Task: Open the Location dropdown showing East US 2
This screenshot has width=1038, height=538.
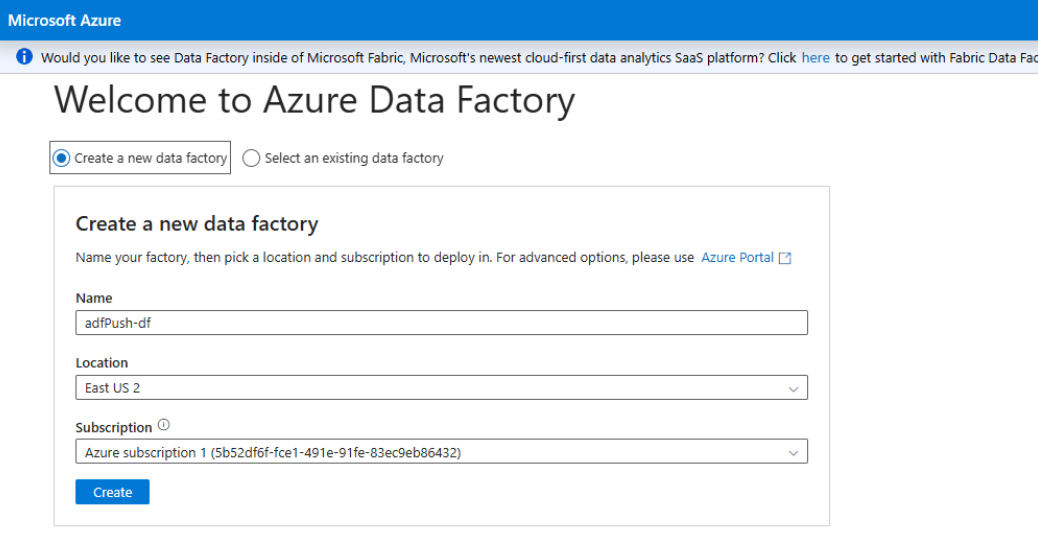Action: pyautogui.click(x=442, y=388)
